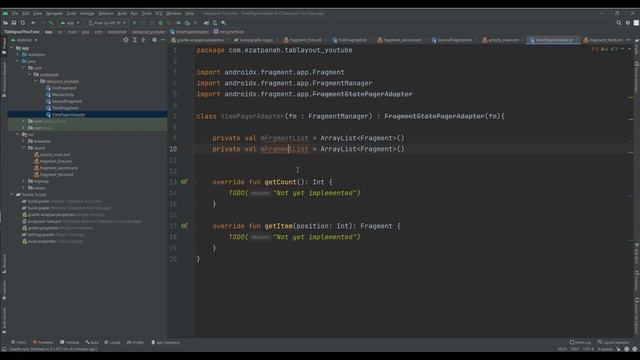Click Expand All icon in Project panel header
Viewport: 640px width, 360px height.
135,40
